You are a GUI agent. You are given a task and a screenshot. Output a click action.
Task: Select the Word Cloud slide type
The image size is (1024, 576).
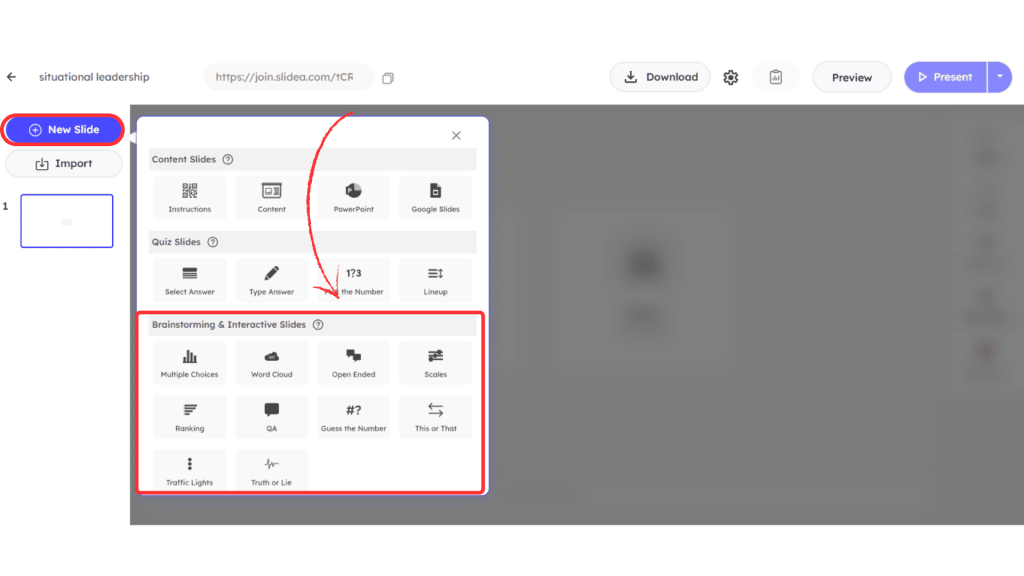coord(272,362)
